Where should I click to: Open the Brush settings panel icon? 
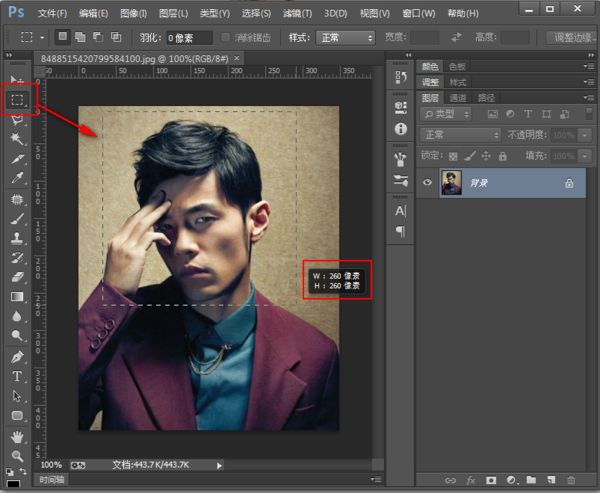[x=400, y=180]
